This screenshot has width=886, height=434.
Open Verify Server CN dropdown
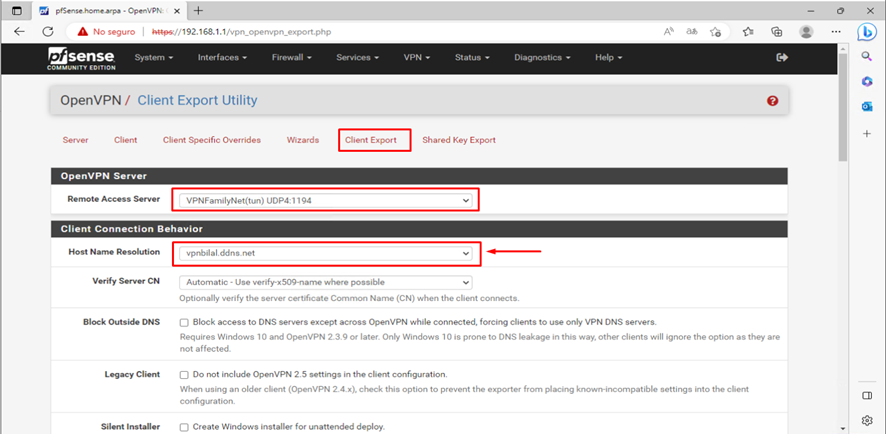[x=325, y=282]
